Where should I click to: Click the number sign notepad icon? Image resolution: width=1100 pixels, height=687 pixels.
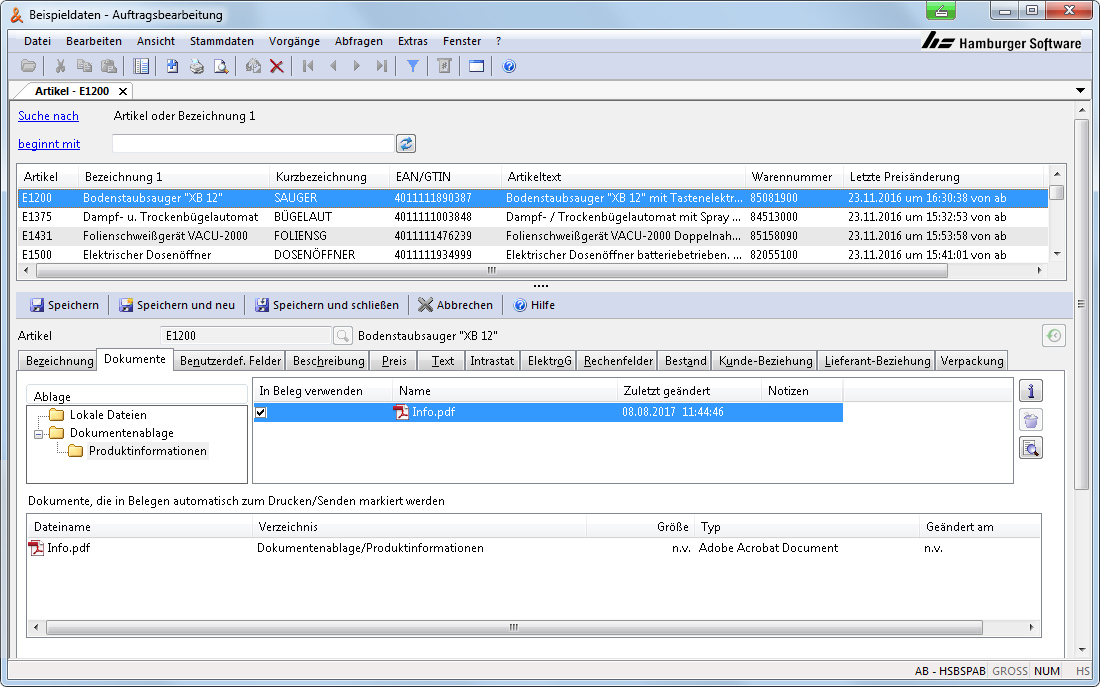[x=444, y=67]
